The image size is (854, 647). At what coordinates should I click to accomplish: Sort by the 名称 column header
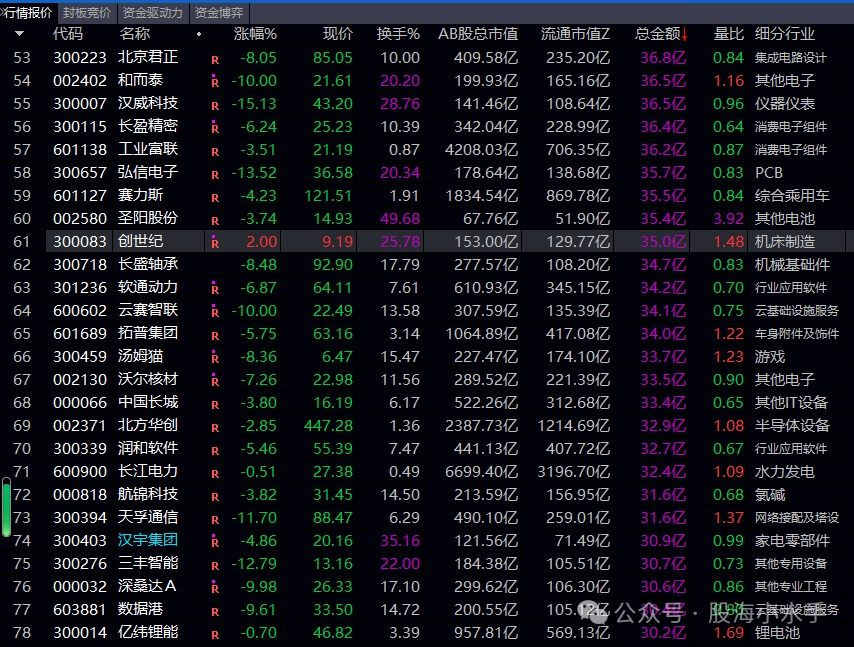tap(135, 34)
